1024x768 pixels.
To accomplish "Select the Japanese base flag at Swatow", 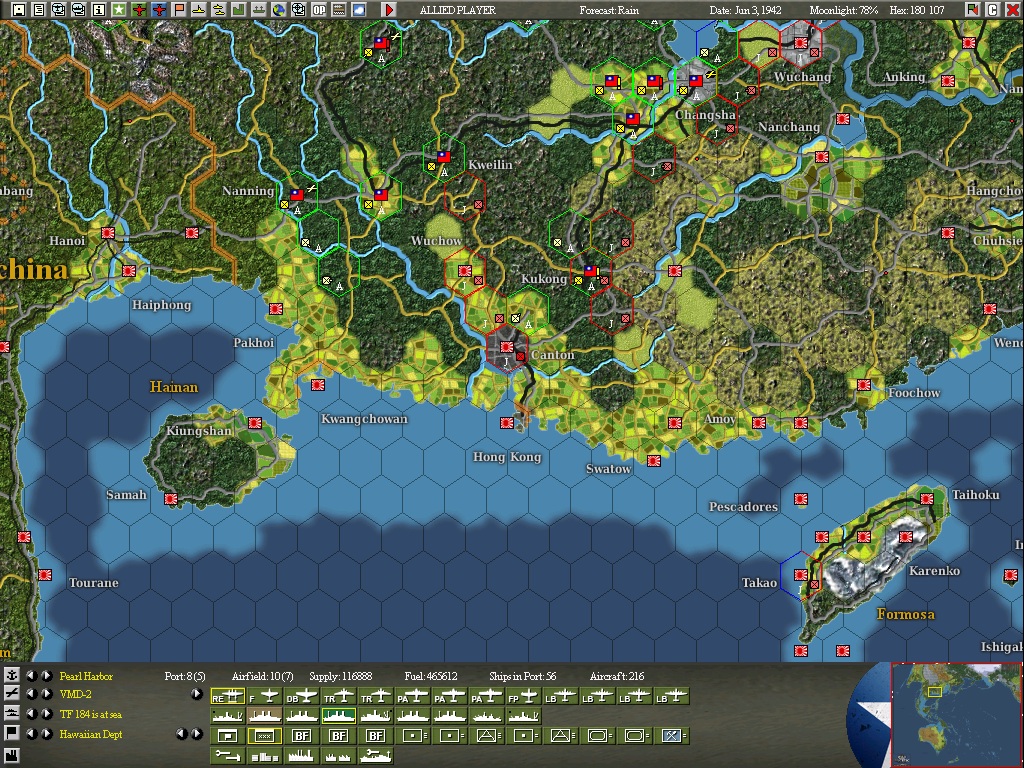I will point(654,461).
